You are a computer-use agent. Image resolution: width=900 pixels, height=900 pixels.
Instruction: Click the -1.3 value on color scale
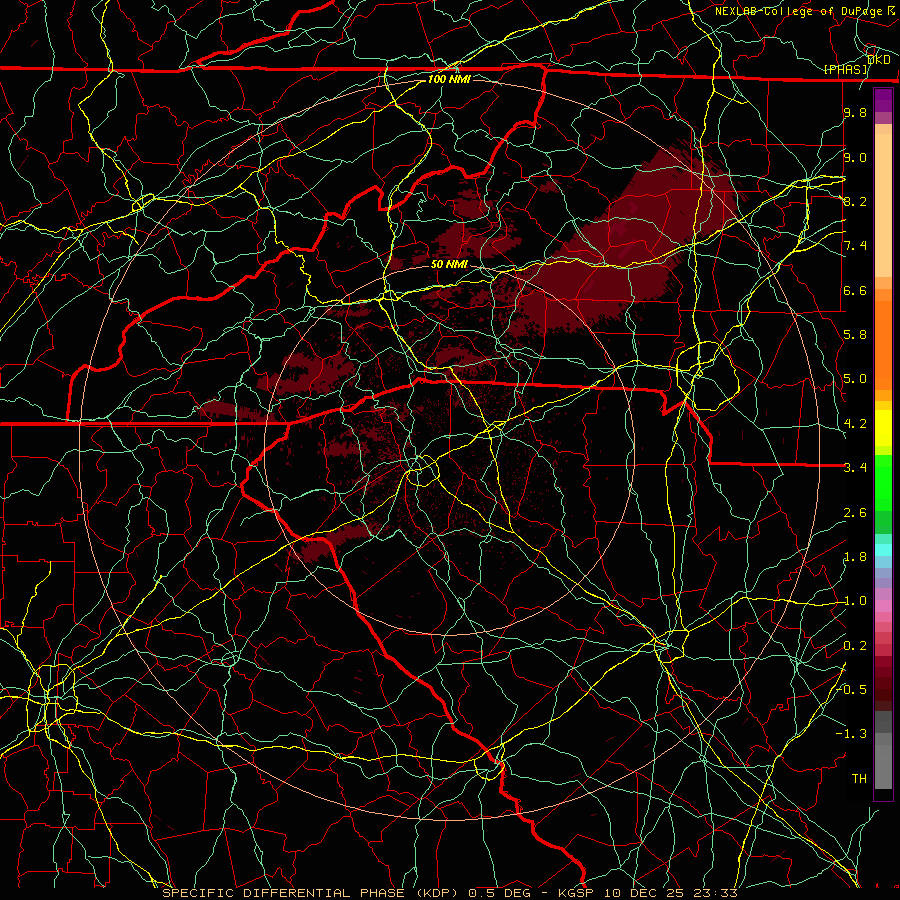[x=851, y=734]
